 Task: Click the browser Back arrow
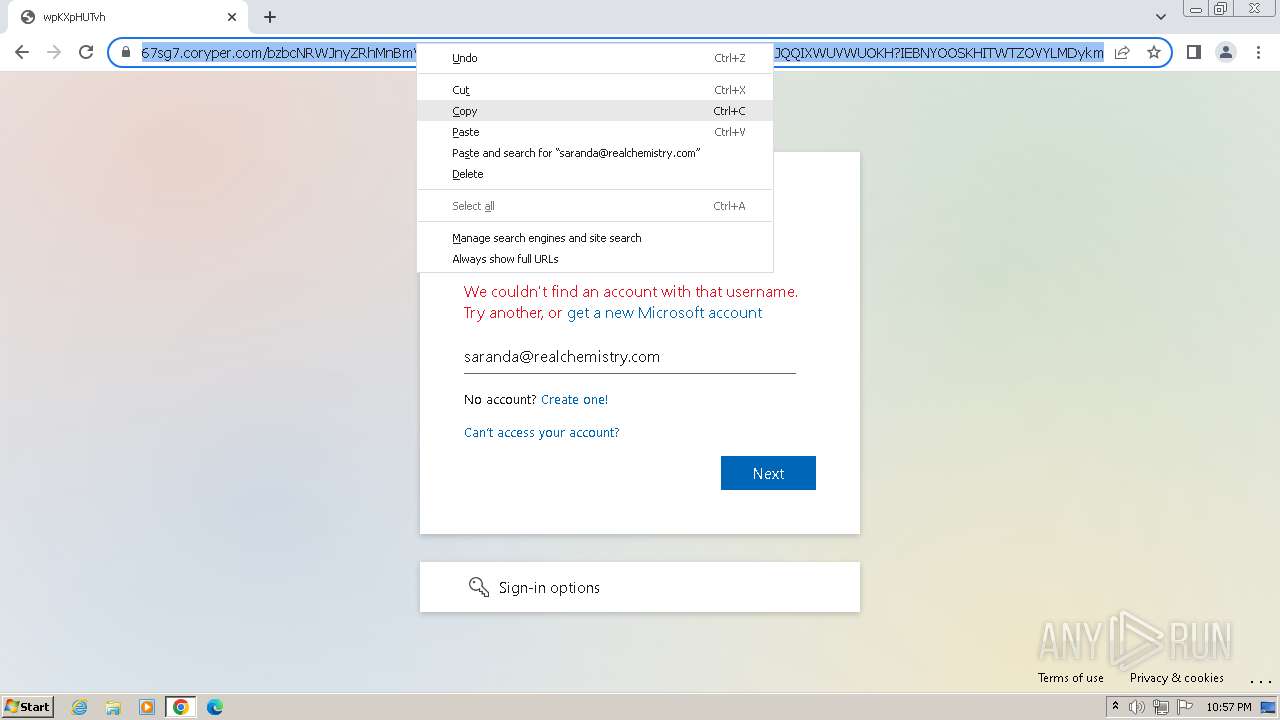22,52
